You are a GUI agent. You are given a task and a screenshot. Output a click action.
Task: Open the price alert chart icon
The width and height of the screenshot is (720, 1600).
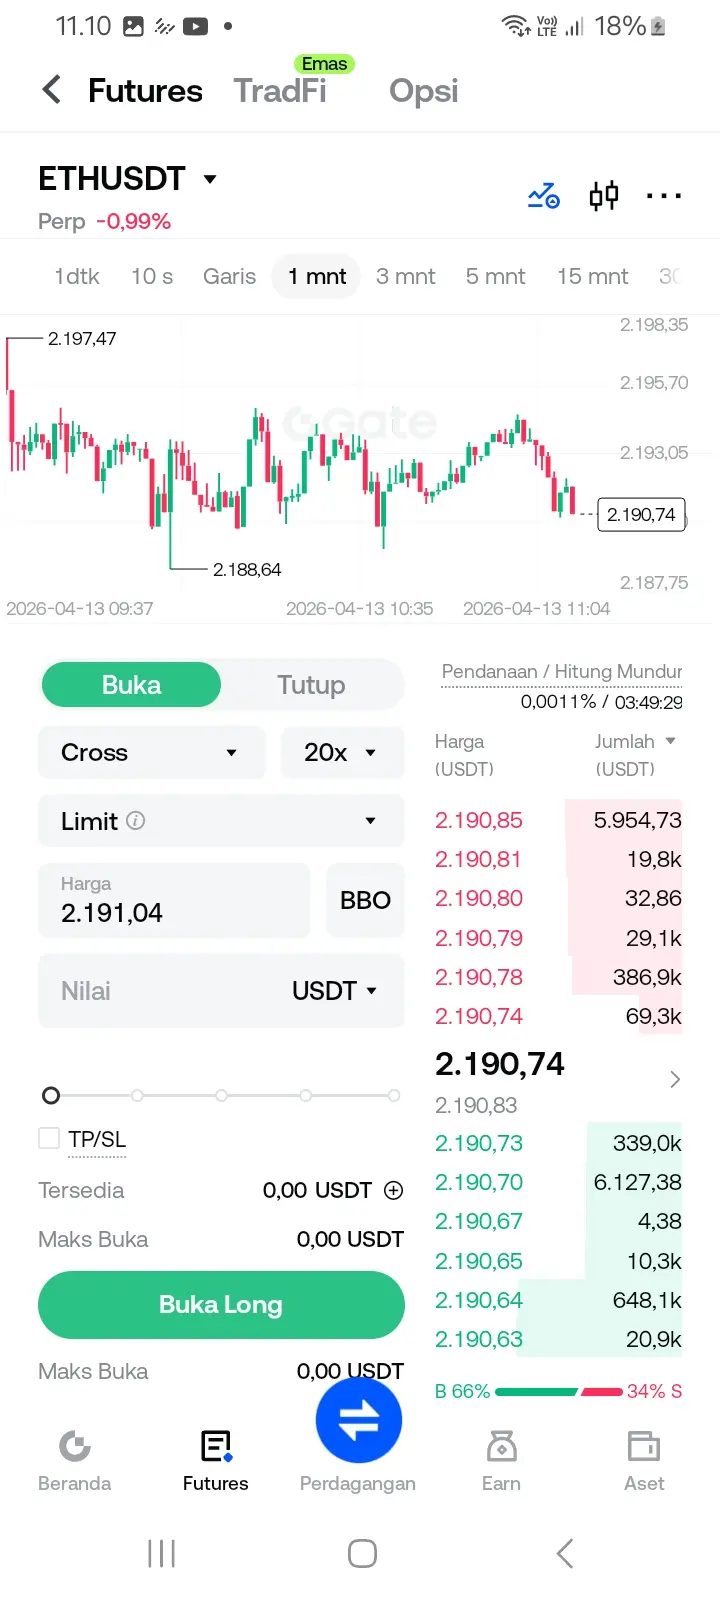coord(544,195)
